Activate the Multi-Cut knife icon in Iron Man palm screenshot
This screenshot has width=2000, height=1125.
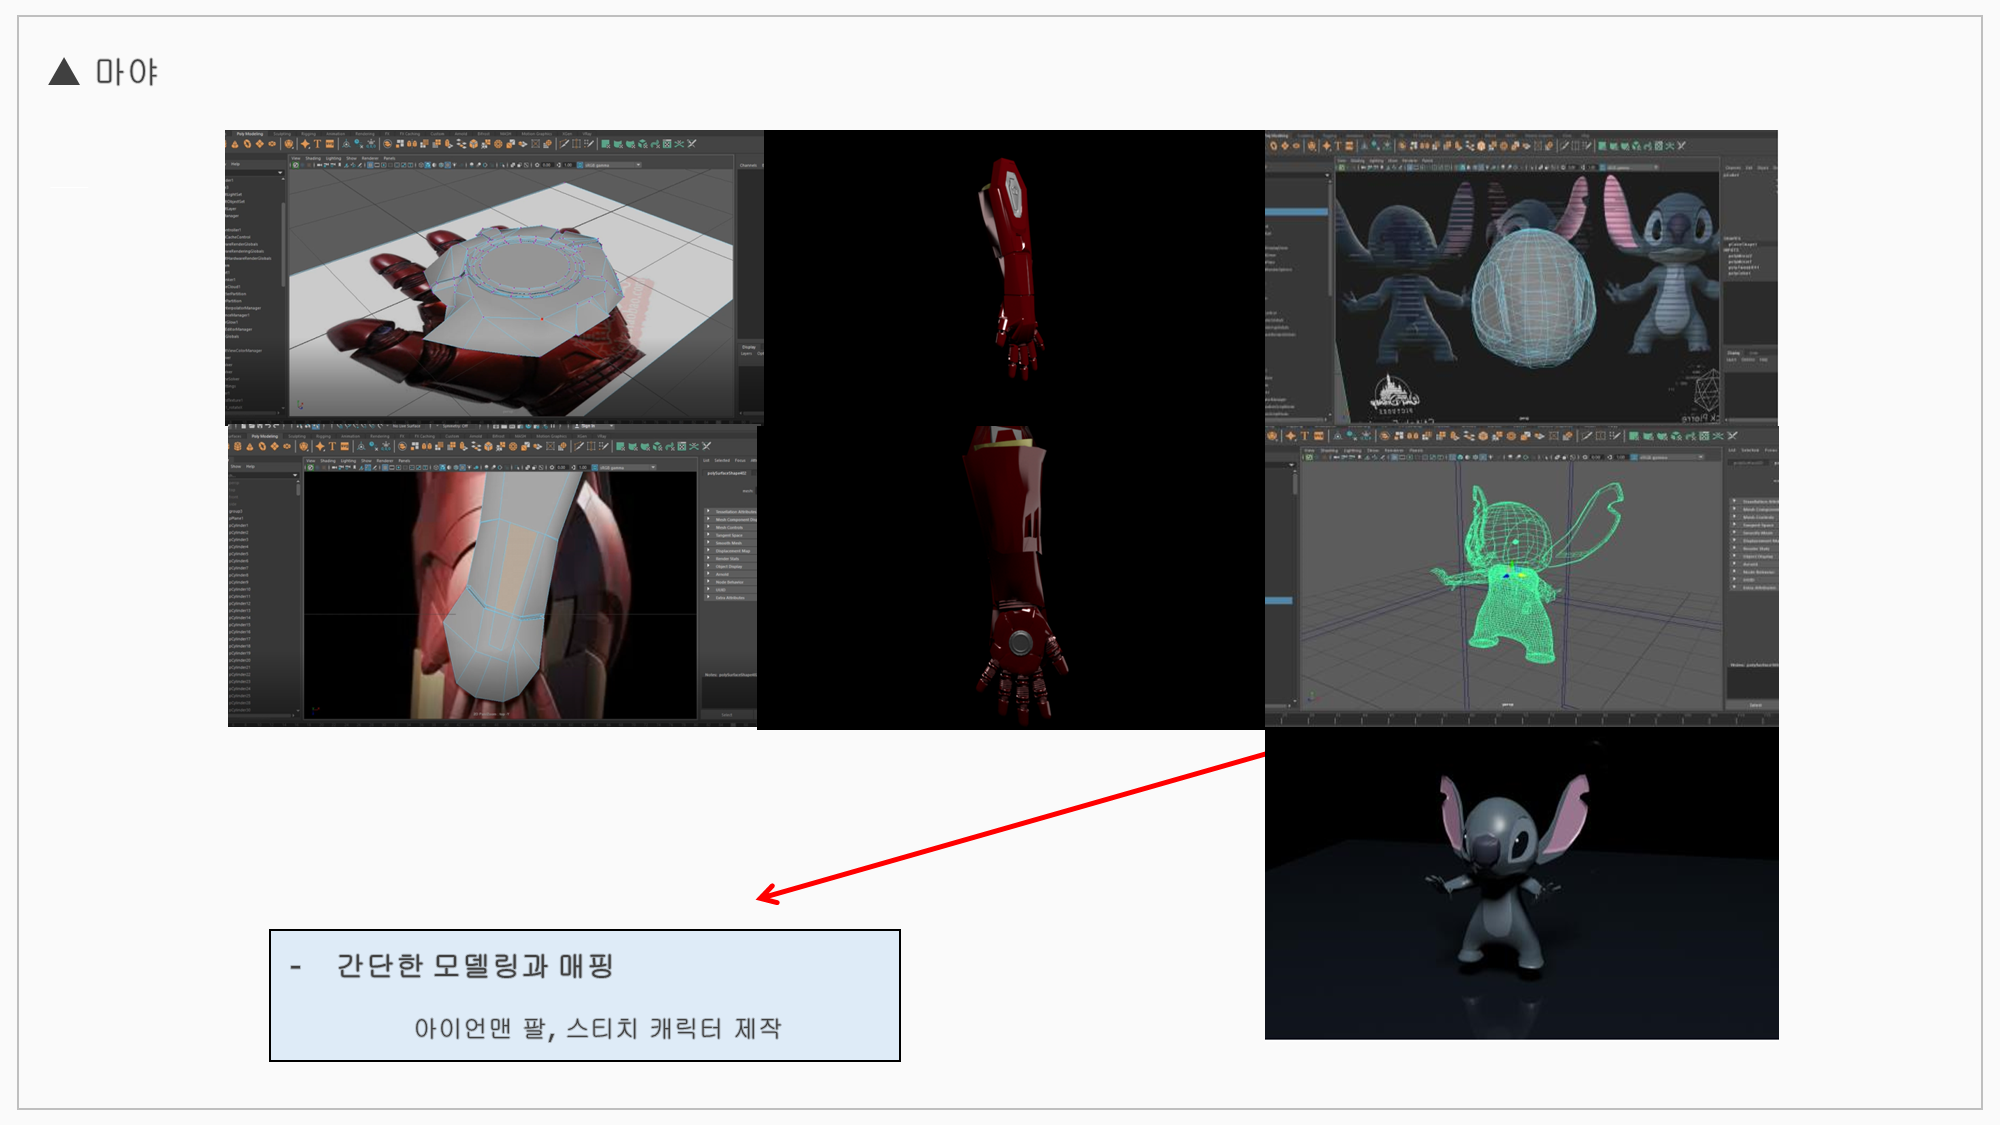(x=564, y=144)
